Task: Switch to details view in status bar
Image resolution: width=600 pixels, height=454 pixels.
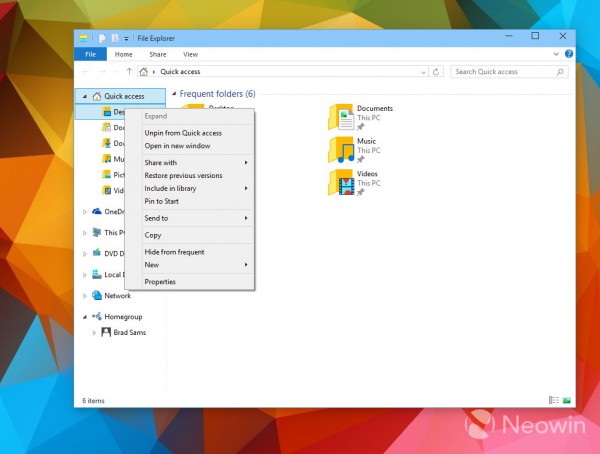Action: (x=553, y=400)
